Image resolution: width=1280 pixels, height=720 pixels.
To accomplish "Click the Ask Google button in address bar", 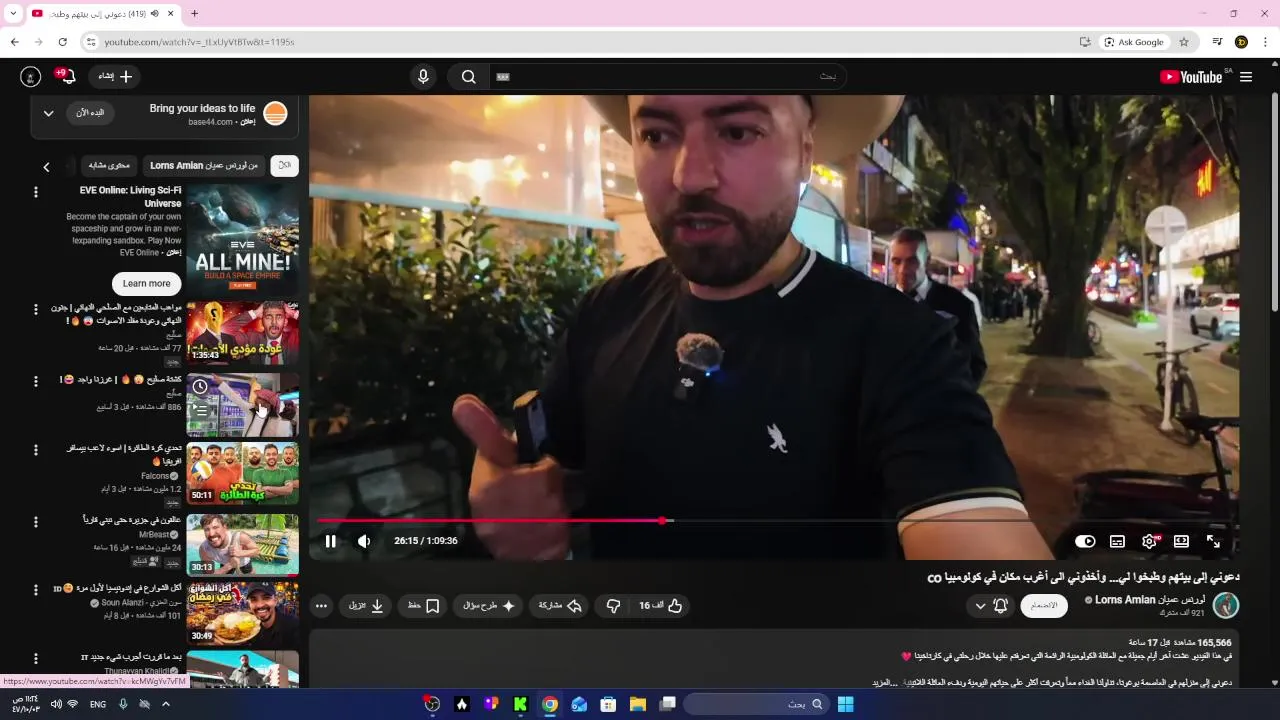I will pyautogui.click(x=1134, y=42).
